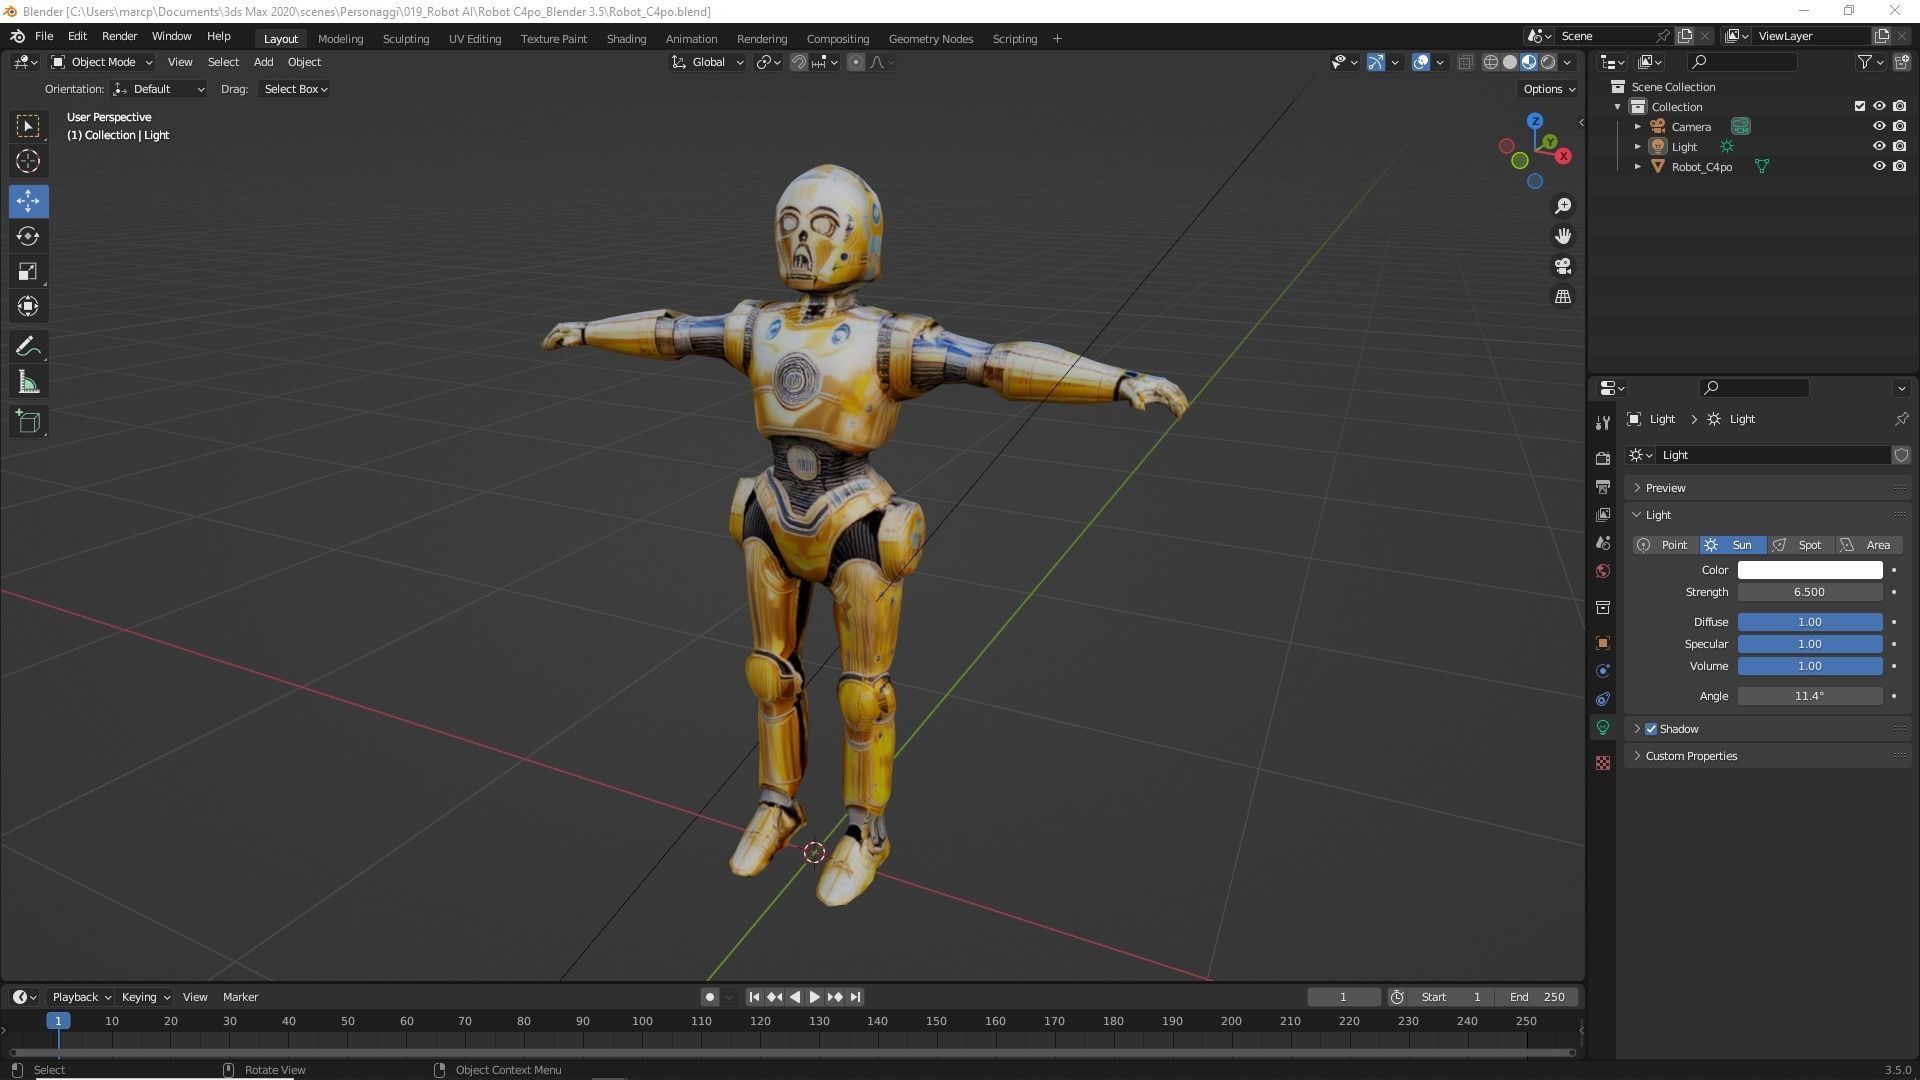Image resolution: width=1920 pixels, height=1080 pixels.
Task: Expand the Robot_C4po tree item
Action: pos(1638,167)
